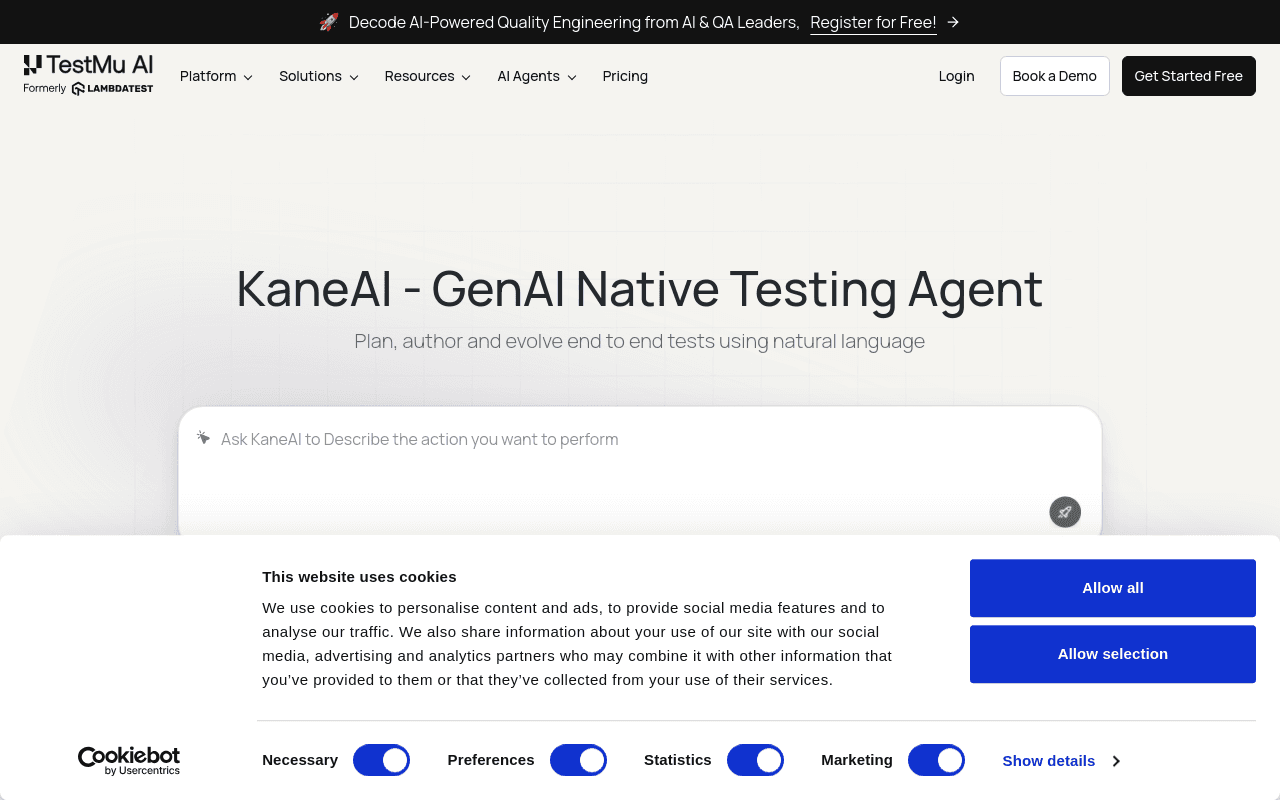The width and height of the screenshot is (1280, 800).
Task: Toggle the Preferences cookie switch
Action: pyautogui.click(x=578, y=760)
